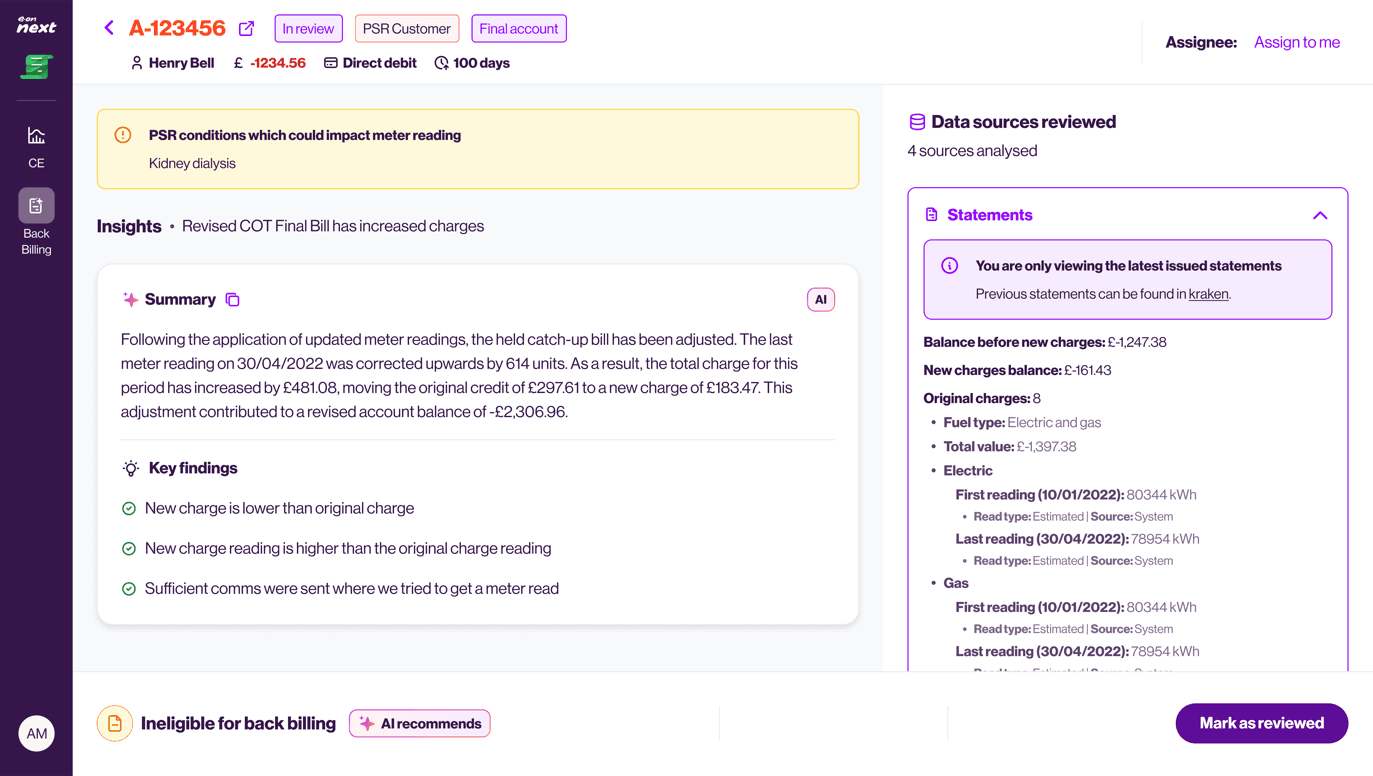Click 'New charge is lower than original charge'
This screenshot has width=1373, height=776.
(x=279, y=508)
